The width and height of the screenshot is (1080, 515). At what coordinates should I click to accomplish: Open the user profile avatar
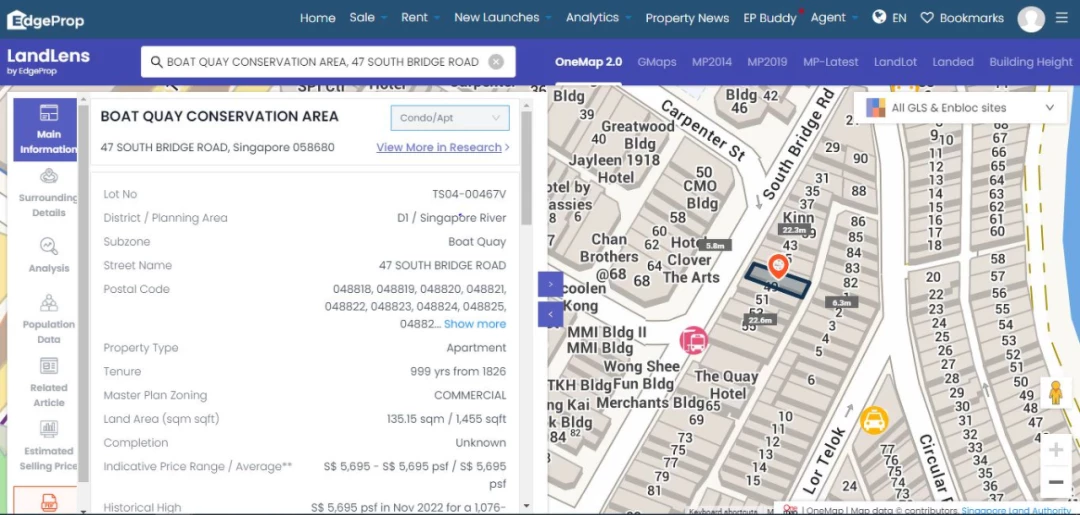(1030, 19)
